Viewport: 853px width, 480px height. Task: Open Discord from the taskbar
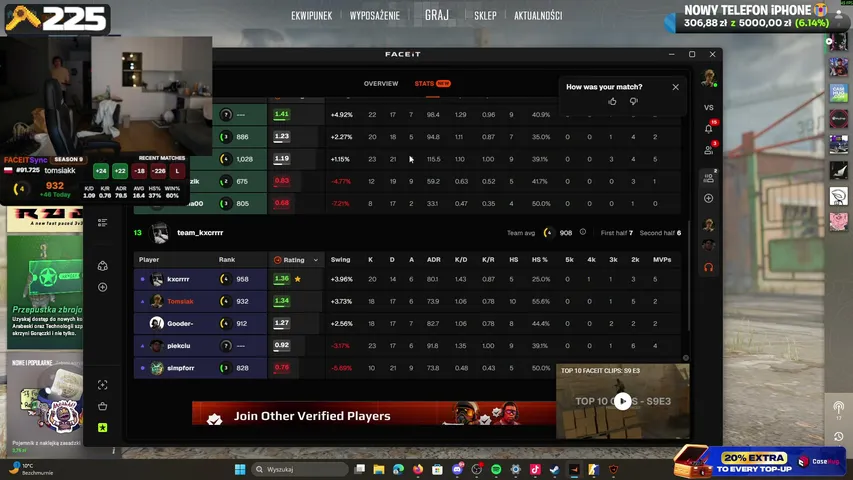457,470
